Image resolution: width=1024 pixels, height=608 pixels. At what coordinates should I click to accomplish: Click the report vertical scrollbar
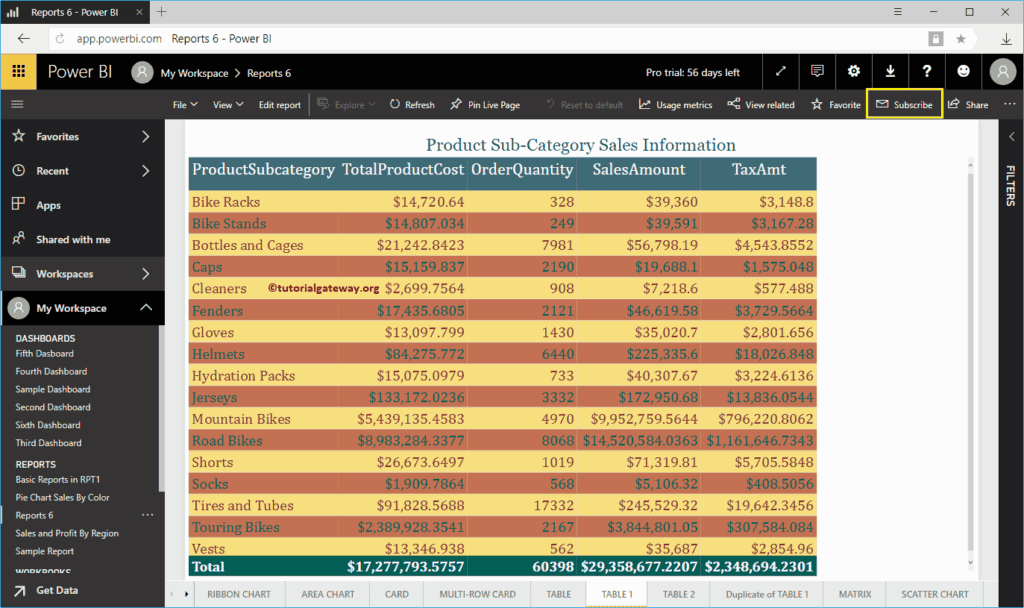pos(969,360)
